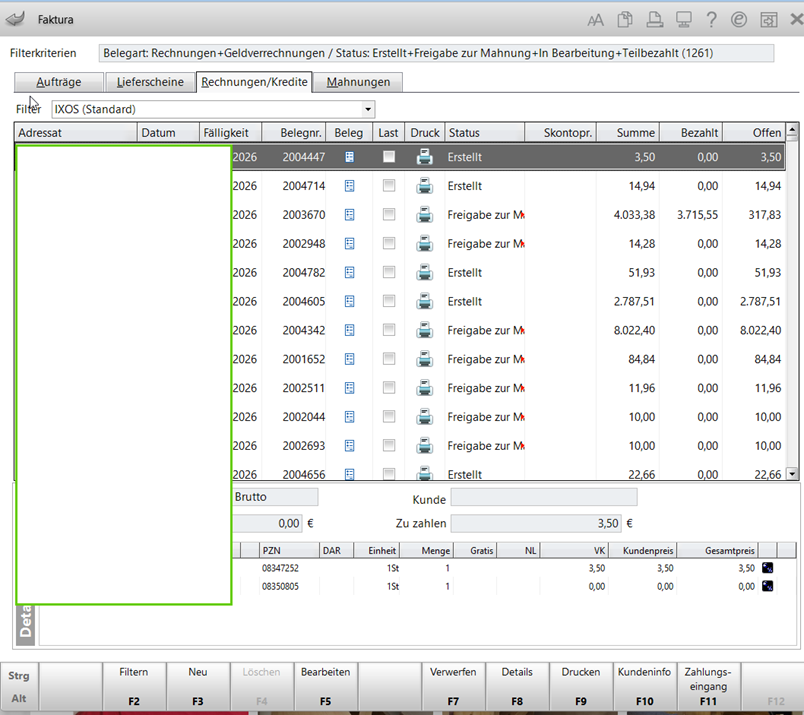Open help via question mark icon

click(x=711, y=20)
